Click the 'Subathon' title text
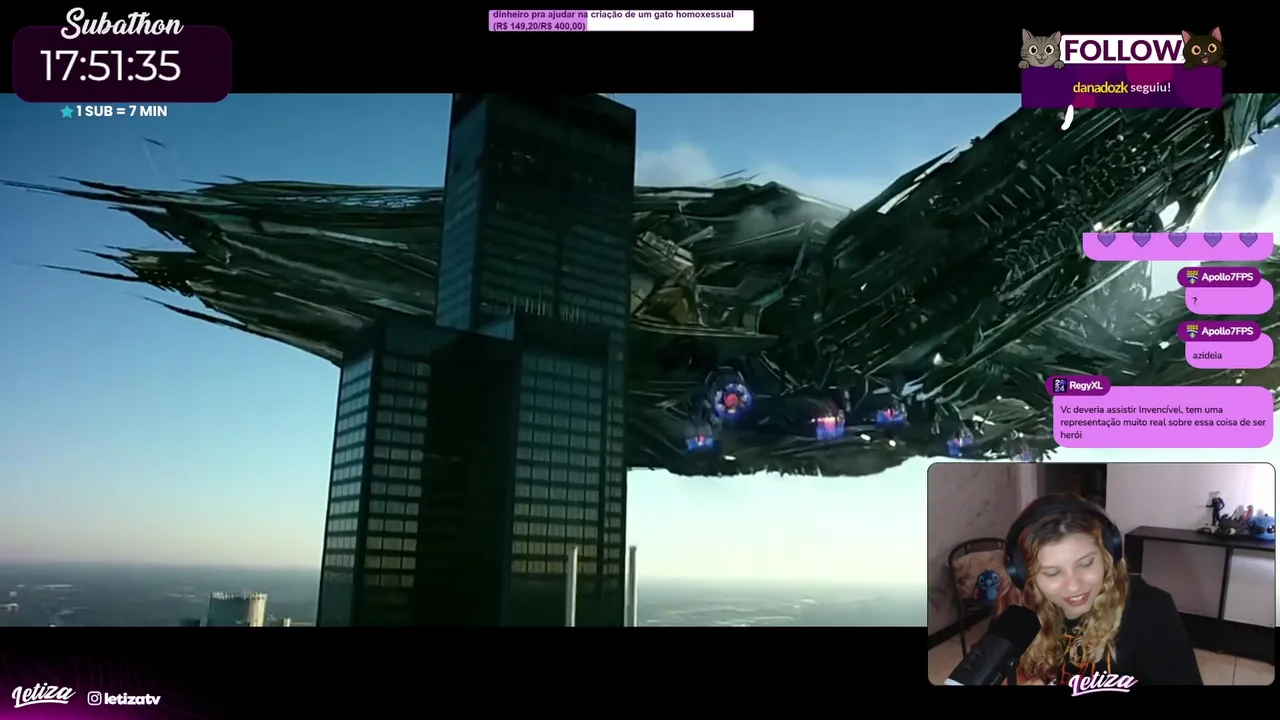This screenshot has width=1280, height=720. pyautogui.click(x=122, y=24)
